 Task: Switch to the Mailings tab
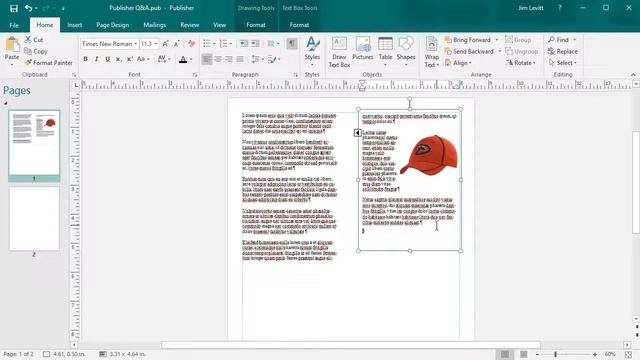[155, 25]
